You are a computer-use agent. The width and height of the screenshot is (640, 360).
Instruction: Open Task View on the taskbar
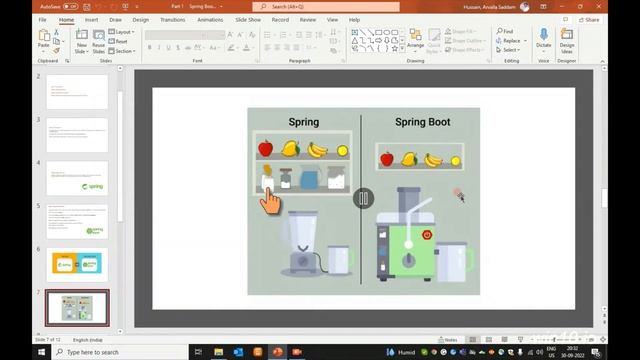[x=198, y=352]
